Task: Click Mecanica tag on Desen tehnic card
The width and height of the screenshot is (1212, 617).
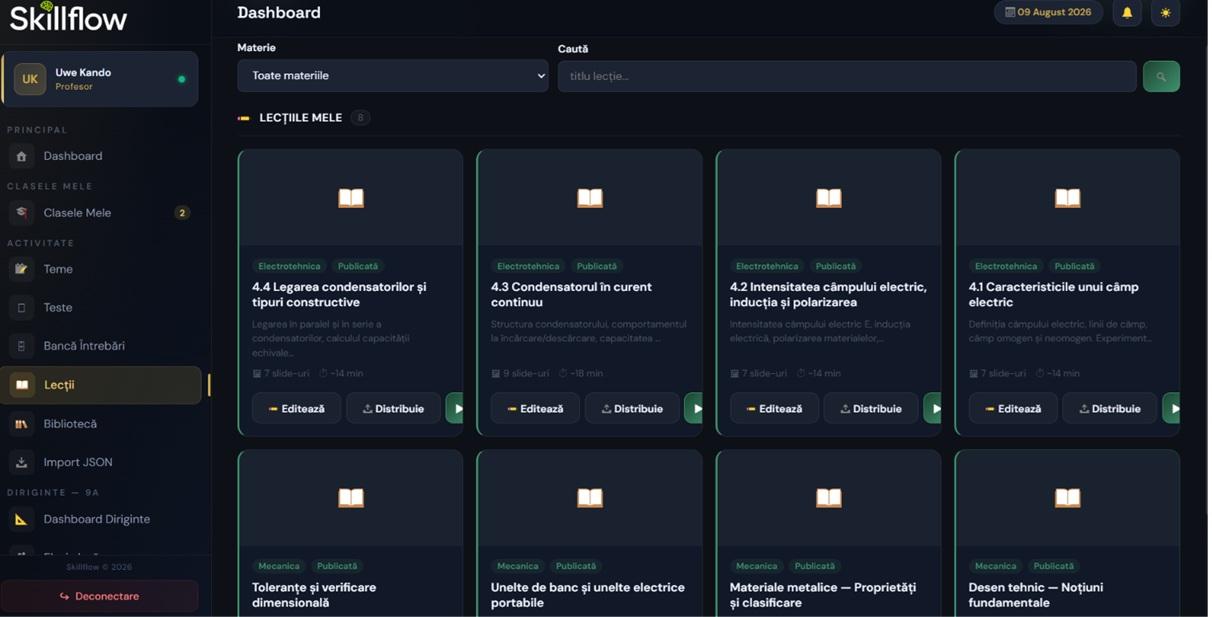Action: point(997,568)
